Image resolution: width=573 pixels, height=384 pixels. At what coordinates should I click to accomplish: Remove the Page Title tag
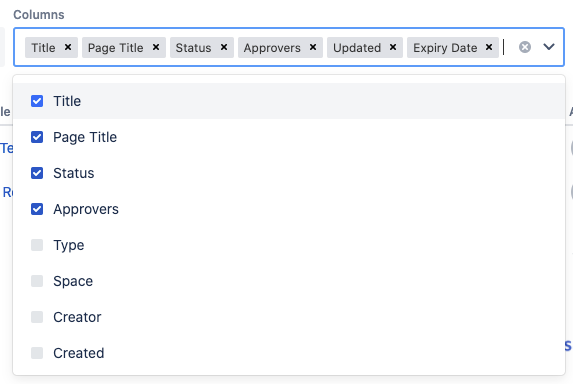156,47
